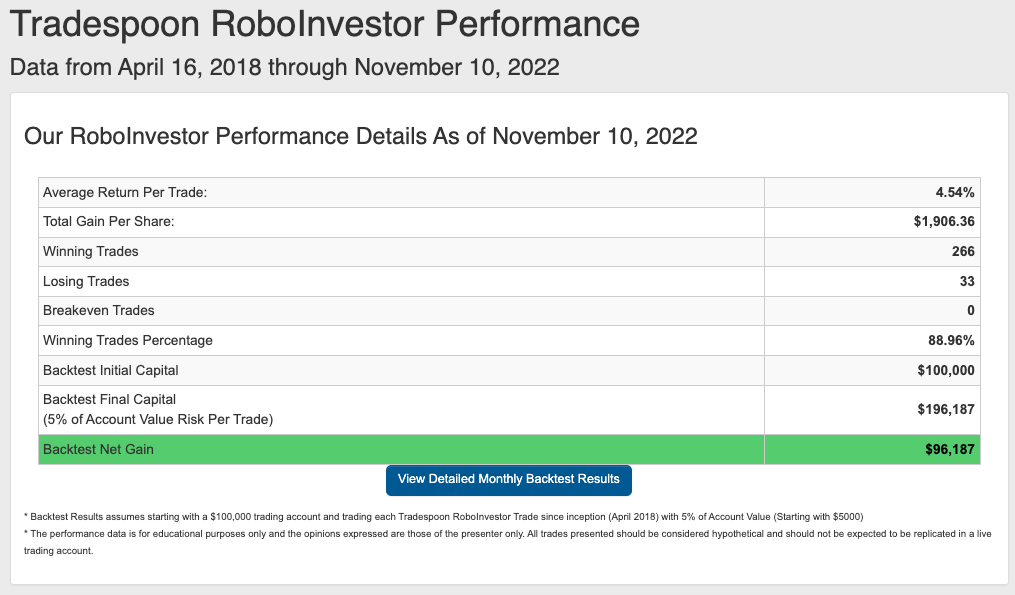Select the Total Gain Per Share row

[509, 221]
